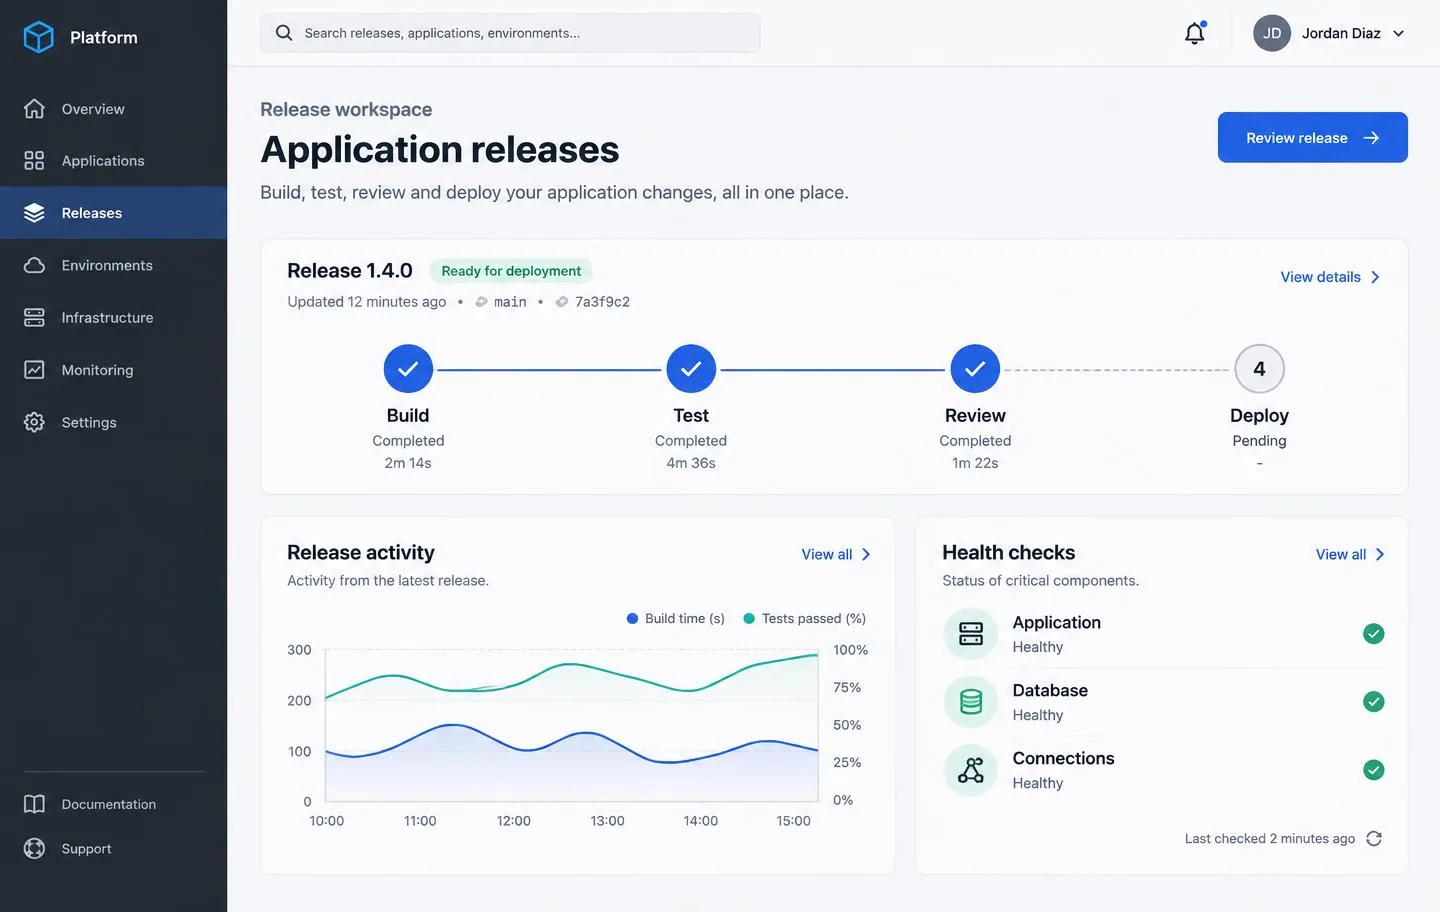The width and height of the screenshot is (1440, 912).
Task: Click the Platform cube logo icon
Action: [x=38, y=37]
